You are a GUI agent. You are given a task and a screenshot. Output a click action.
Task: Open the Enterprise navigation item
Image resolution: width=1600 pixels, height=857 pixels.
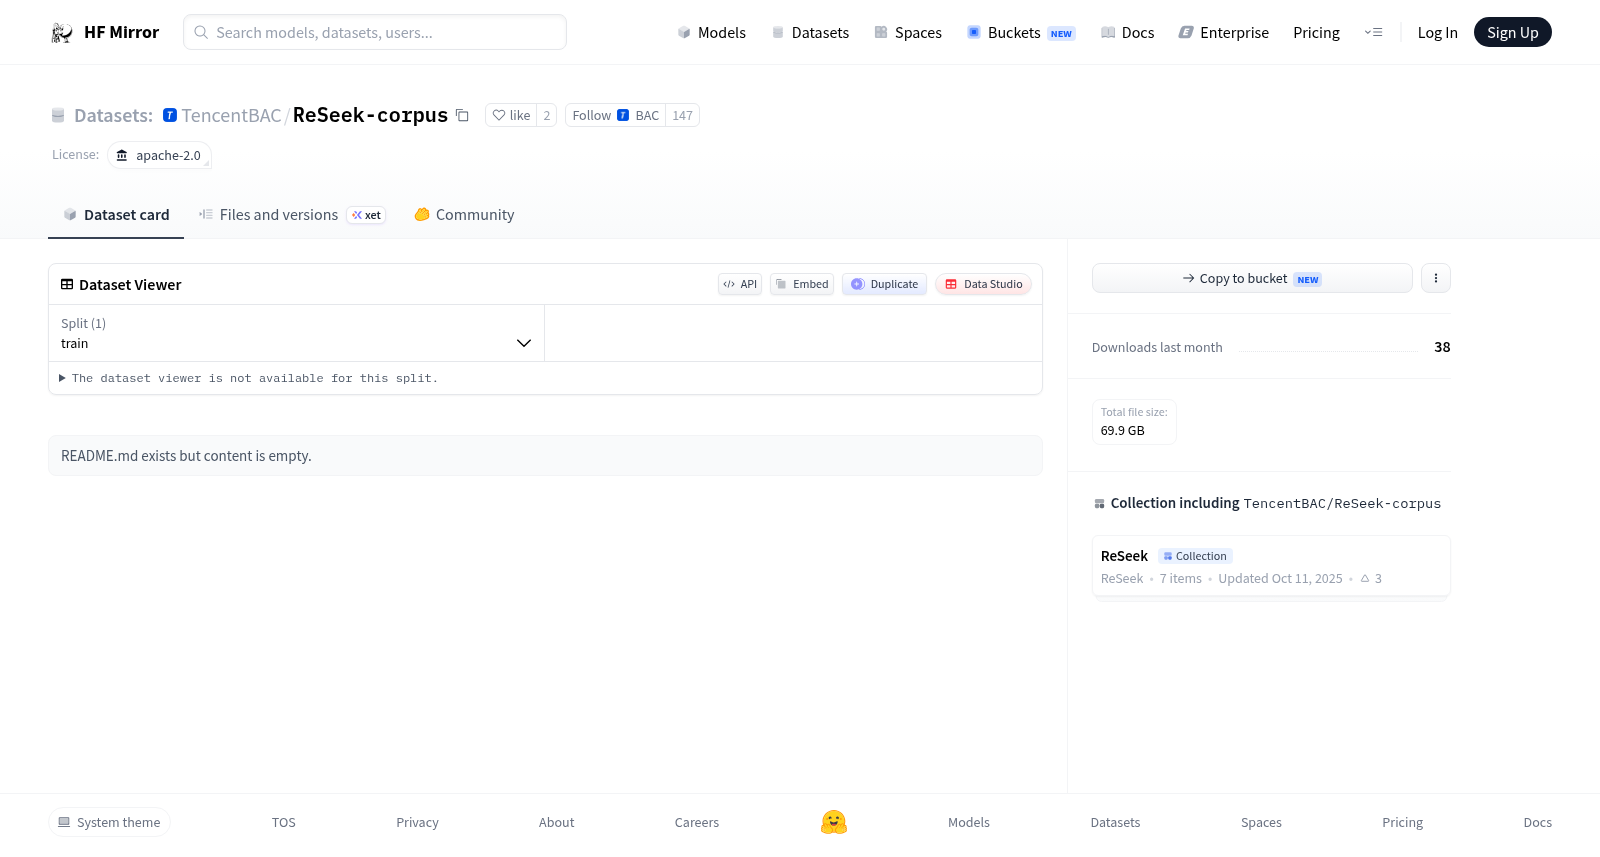click(1224, 33)
